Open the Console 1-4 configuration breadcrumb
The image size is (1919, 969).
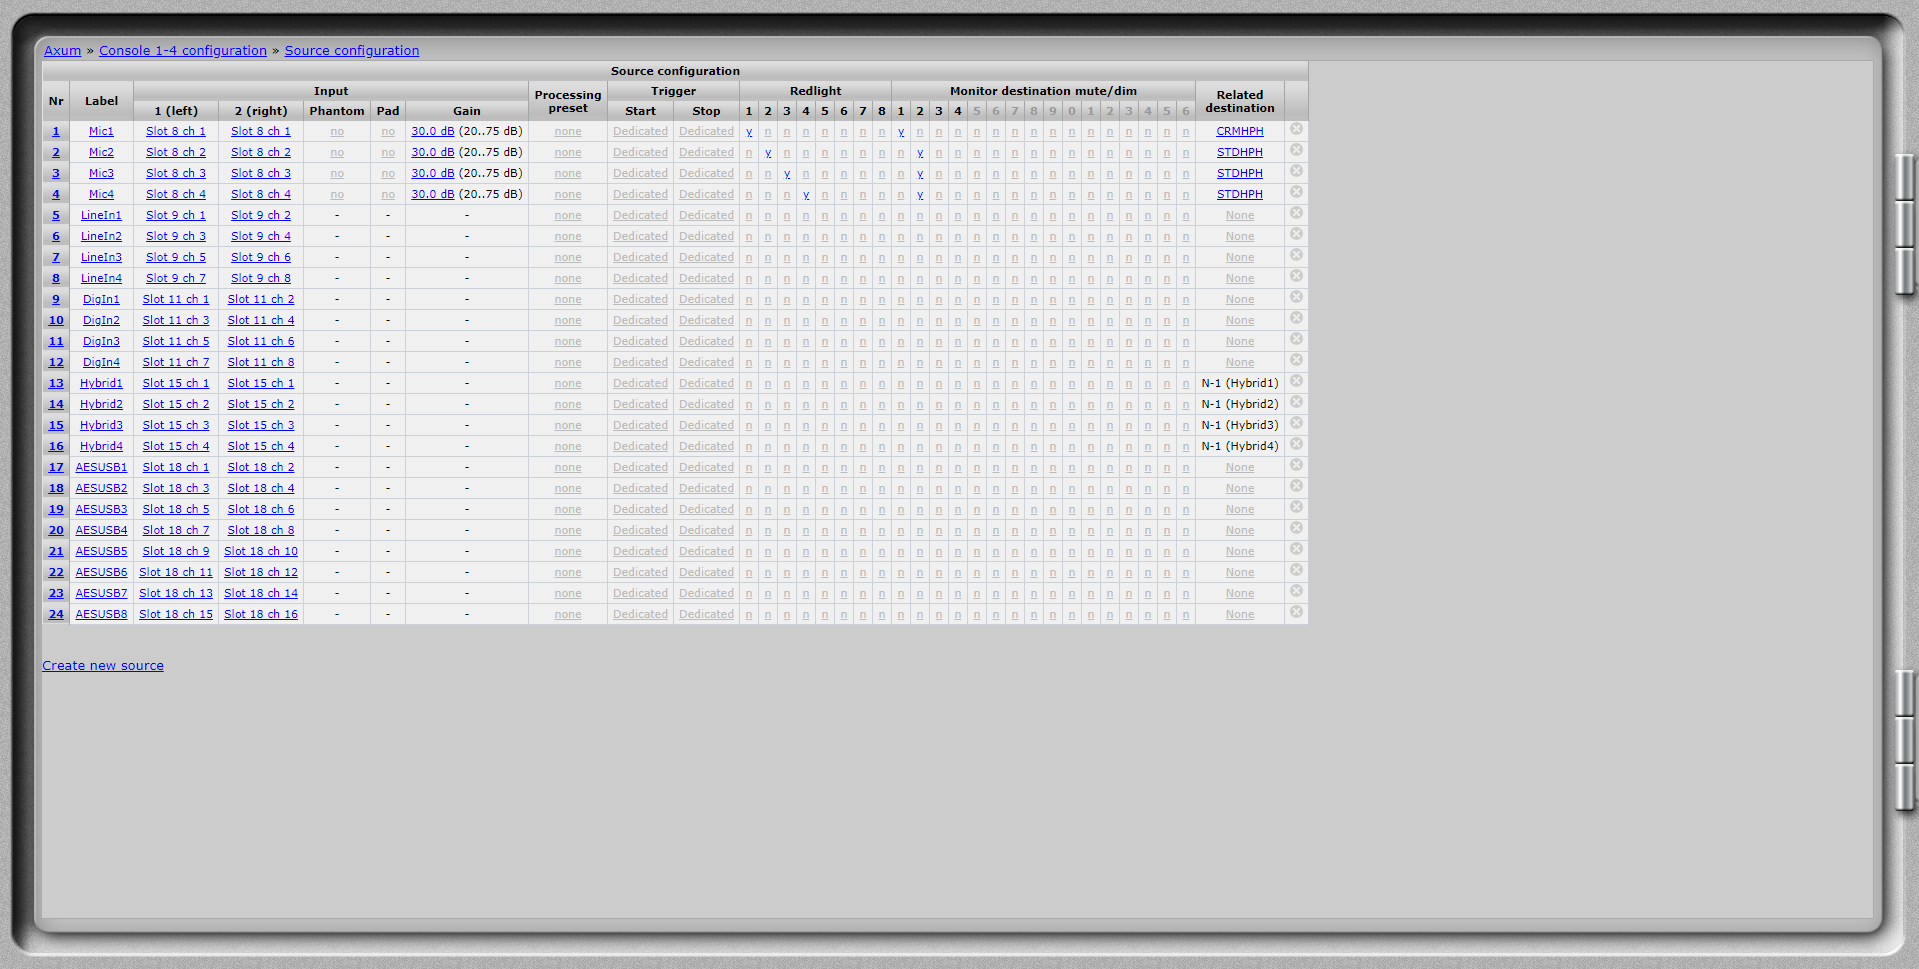183,51
